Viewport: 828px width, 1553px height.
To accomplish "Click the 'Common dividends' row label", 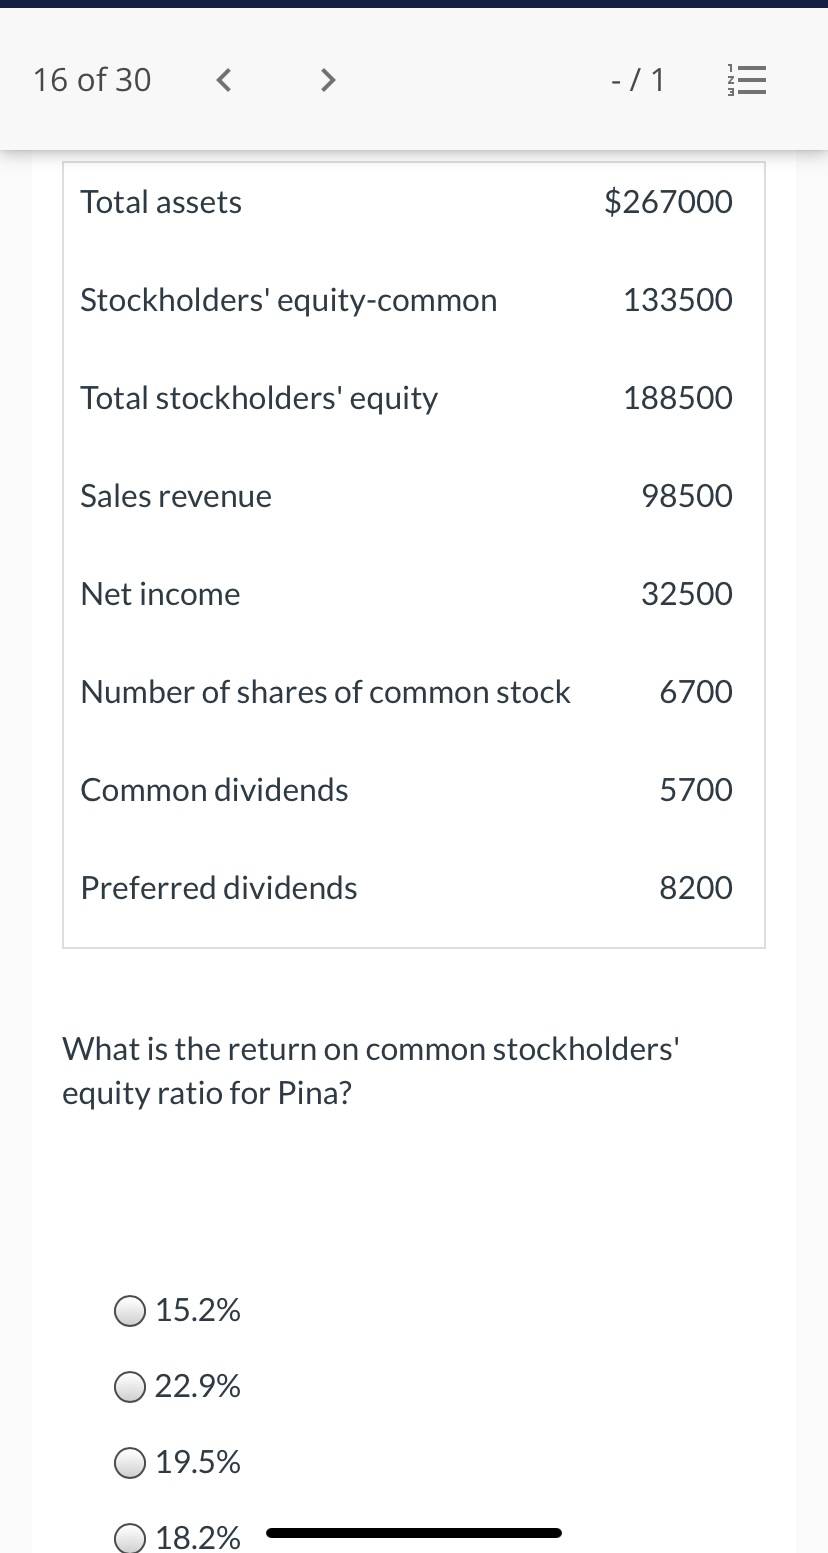I will point(214,790).
